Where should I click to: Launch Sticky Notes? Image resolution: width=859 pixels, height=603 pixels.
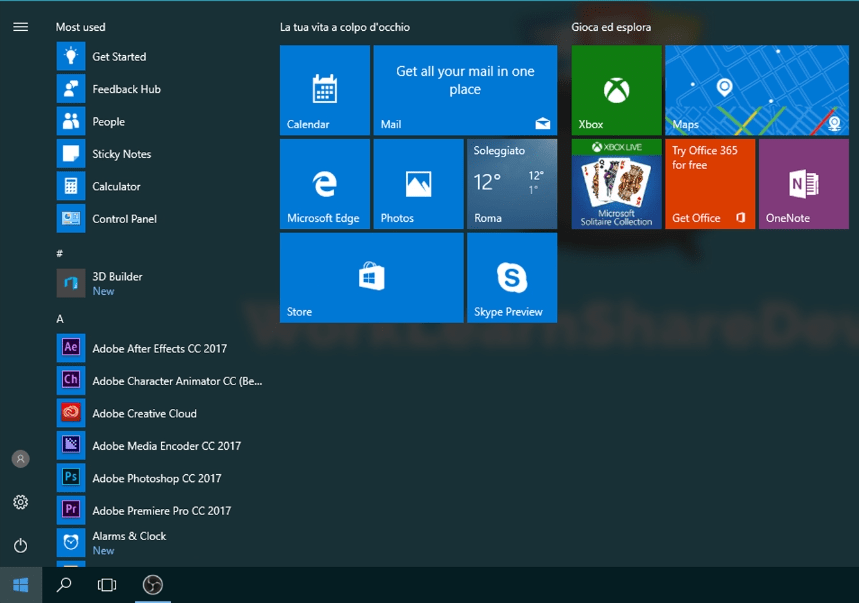point(160,154)
